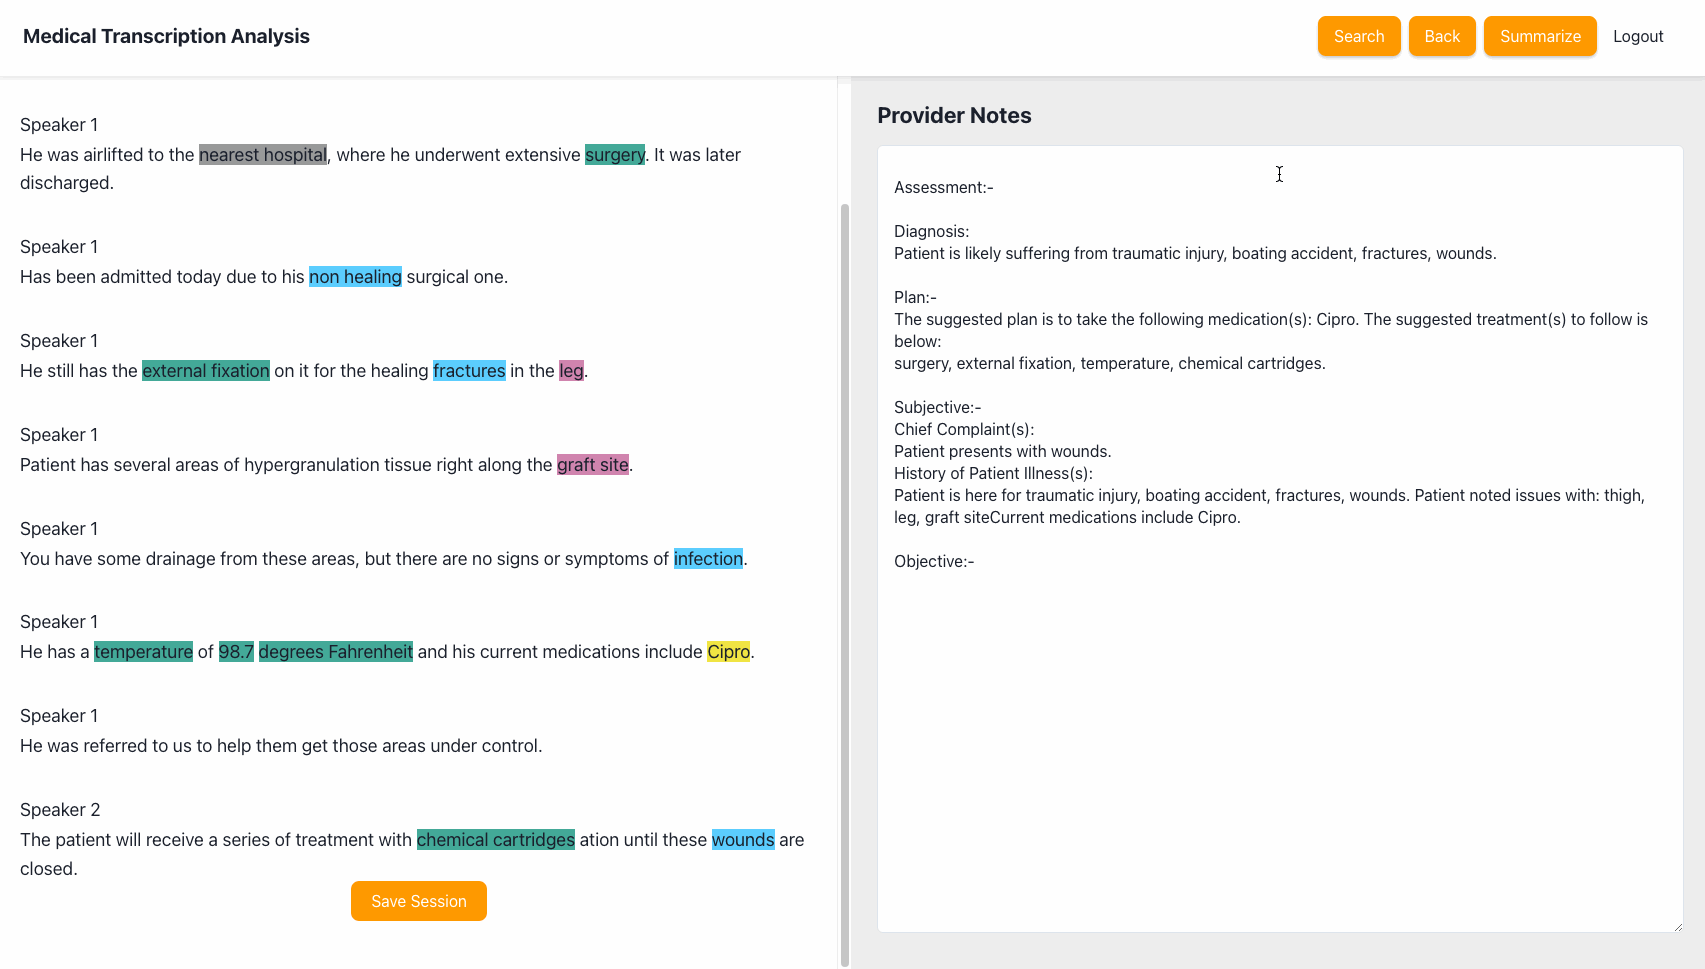Save the session with Save Session

point(419,901)
